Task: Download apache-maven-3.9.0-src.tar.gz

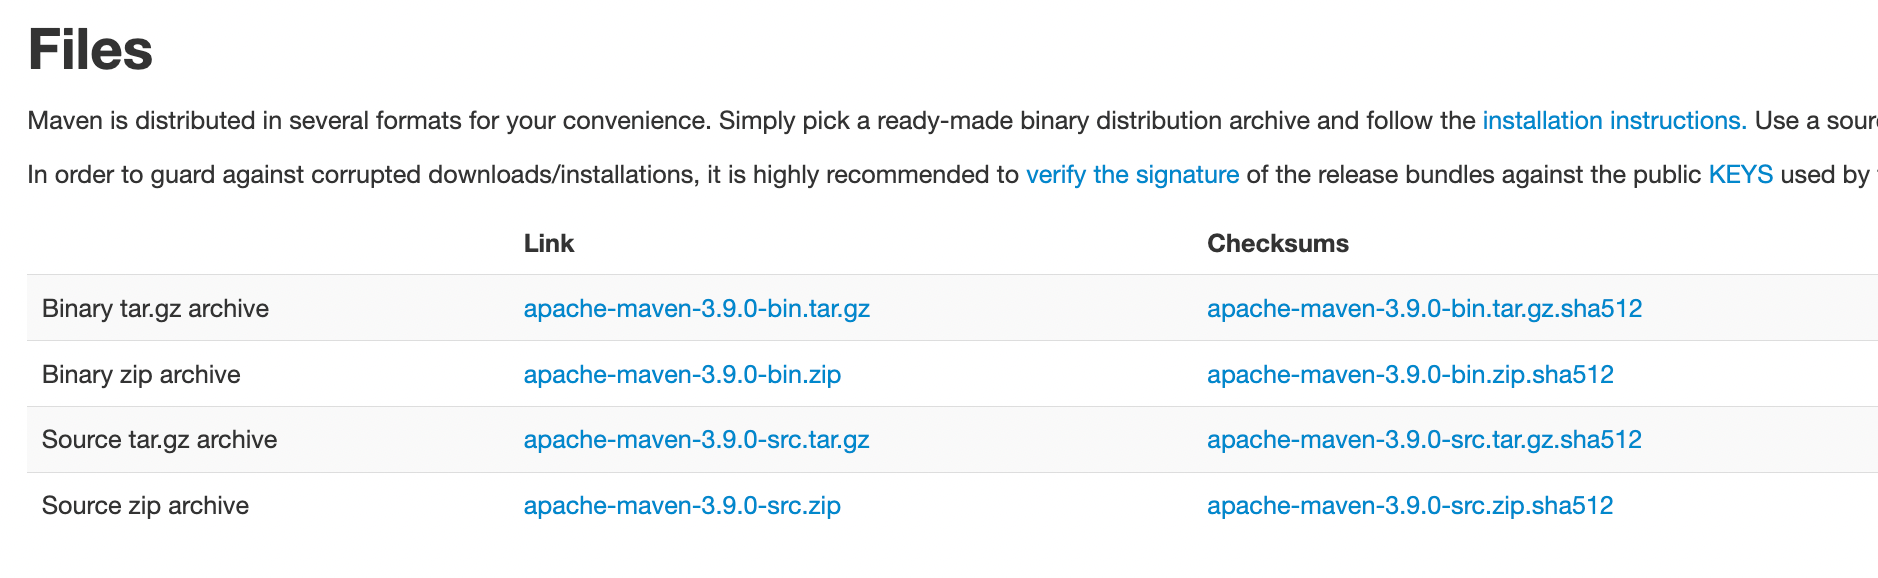Action: [696, 440]
